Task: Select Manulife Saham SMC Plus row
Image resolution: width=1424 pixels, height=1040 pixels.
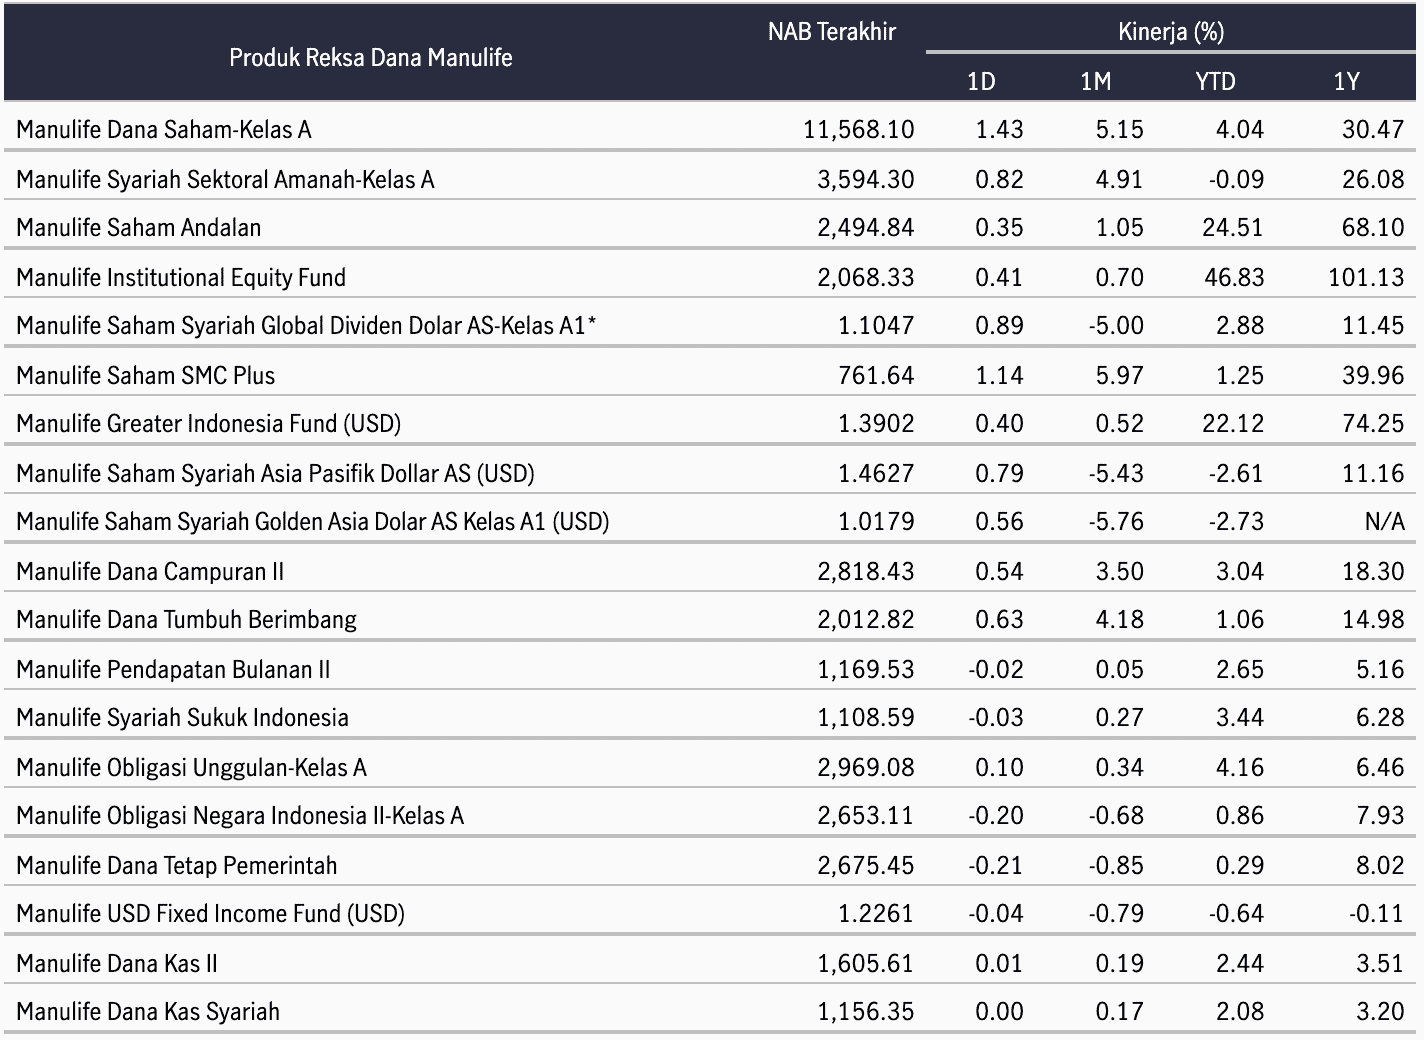Action: coord(710,375)
